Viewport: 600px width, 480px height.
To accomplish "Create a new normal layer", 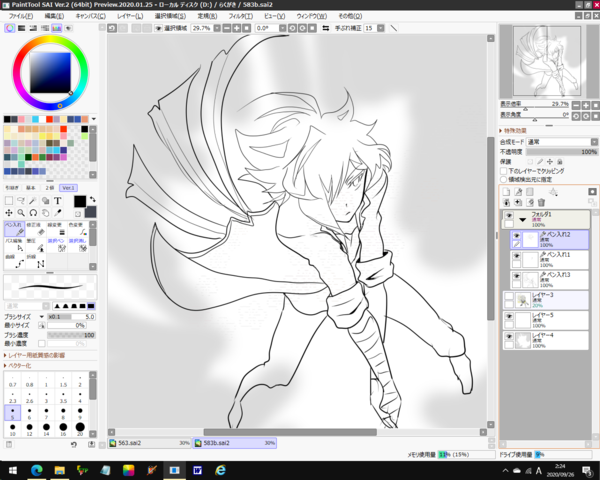I will (506, 192).
